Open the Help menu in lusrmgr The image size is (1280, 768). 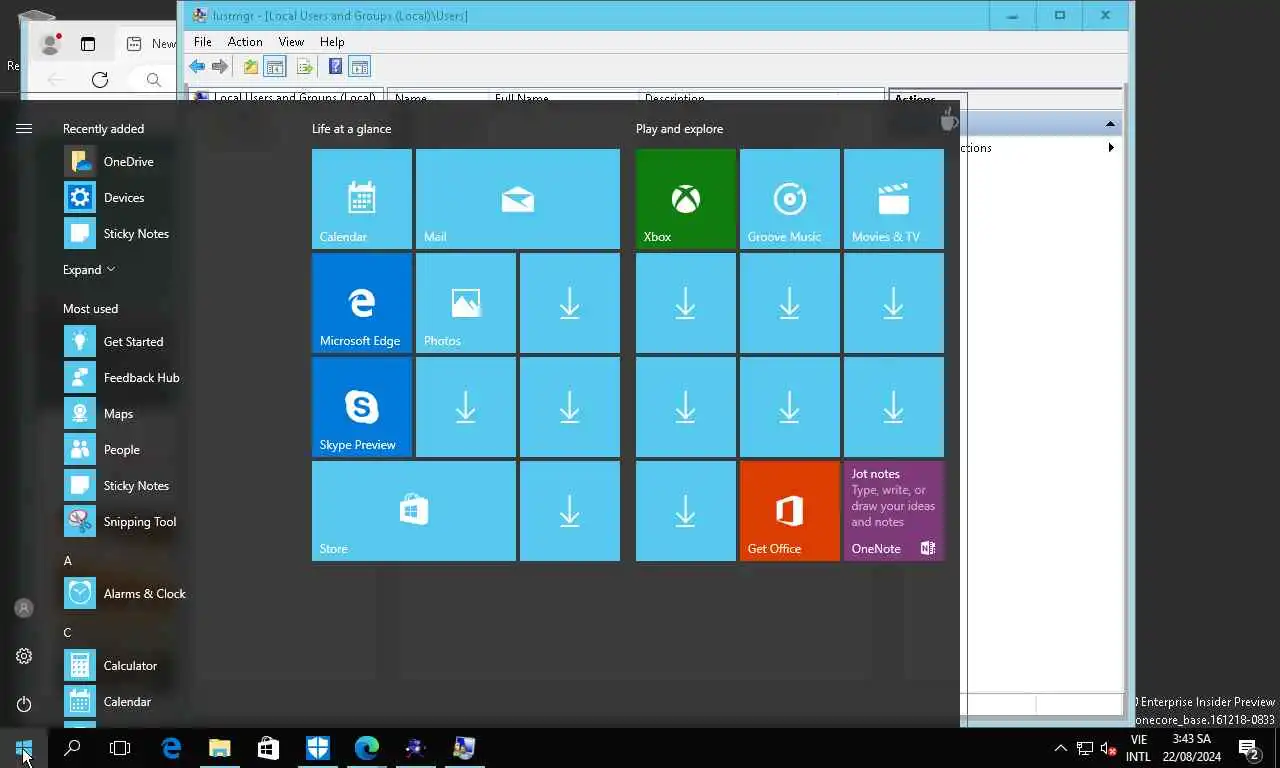(x=332, y=42)
